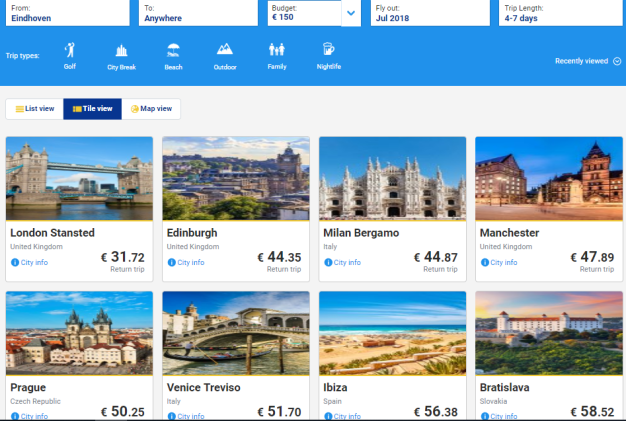Click the Ibiza title

point(335,387)
